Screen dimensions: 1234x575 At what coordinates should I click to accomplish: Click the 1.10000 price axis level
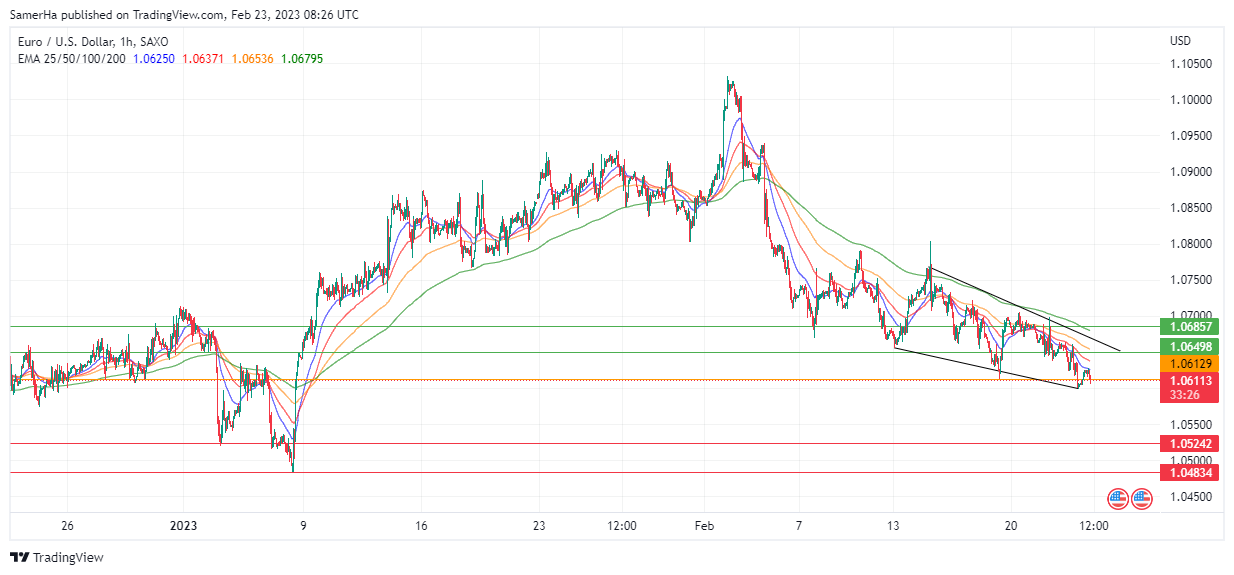(x=1190, y=100)
